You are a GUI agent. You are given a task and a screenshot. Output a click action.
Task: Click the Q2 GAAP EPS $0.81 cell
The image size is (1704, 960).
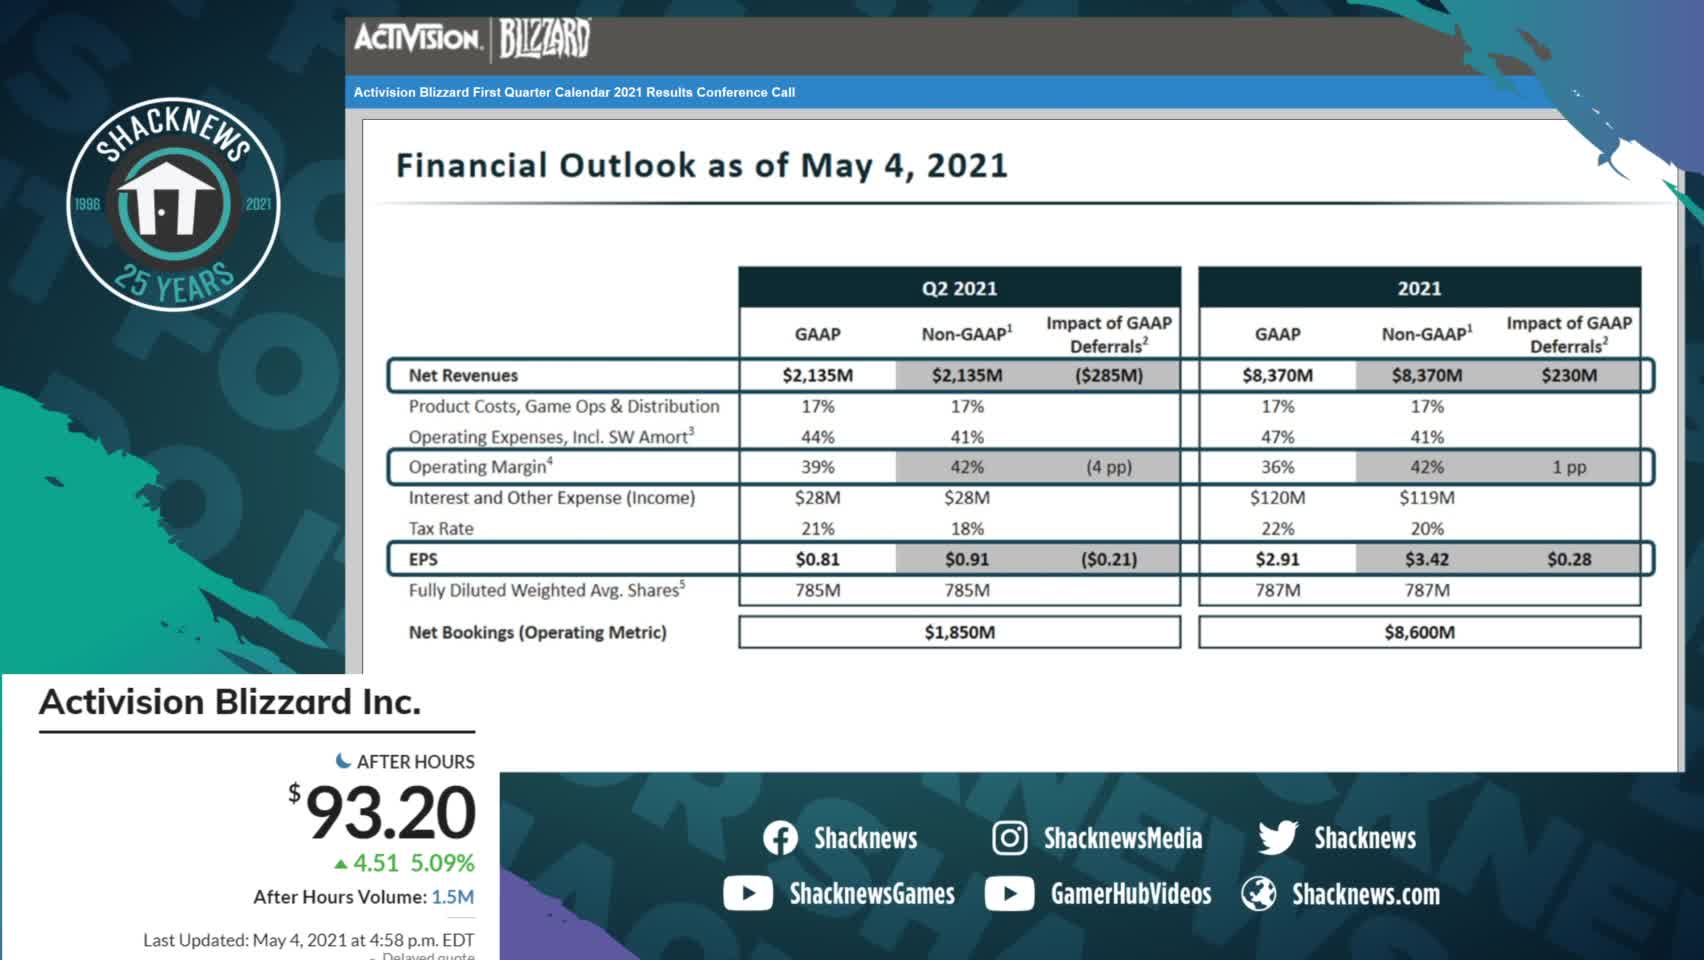coord(817,559)
